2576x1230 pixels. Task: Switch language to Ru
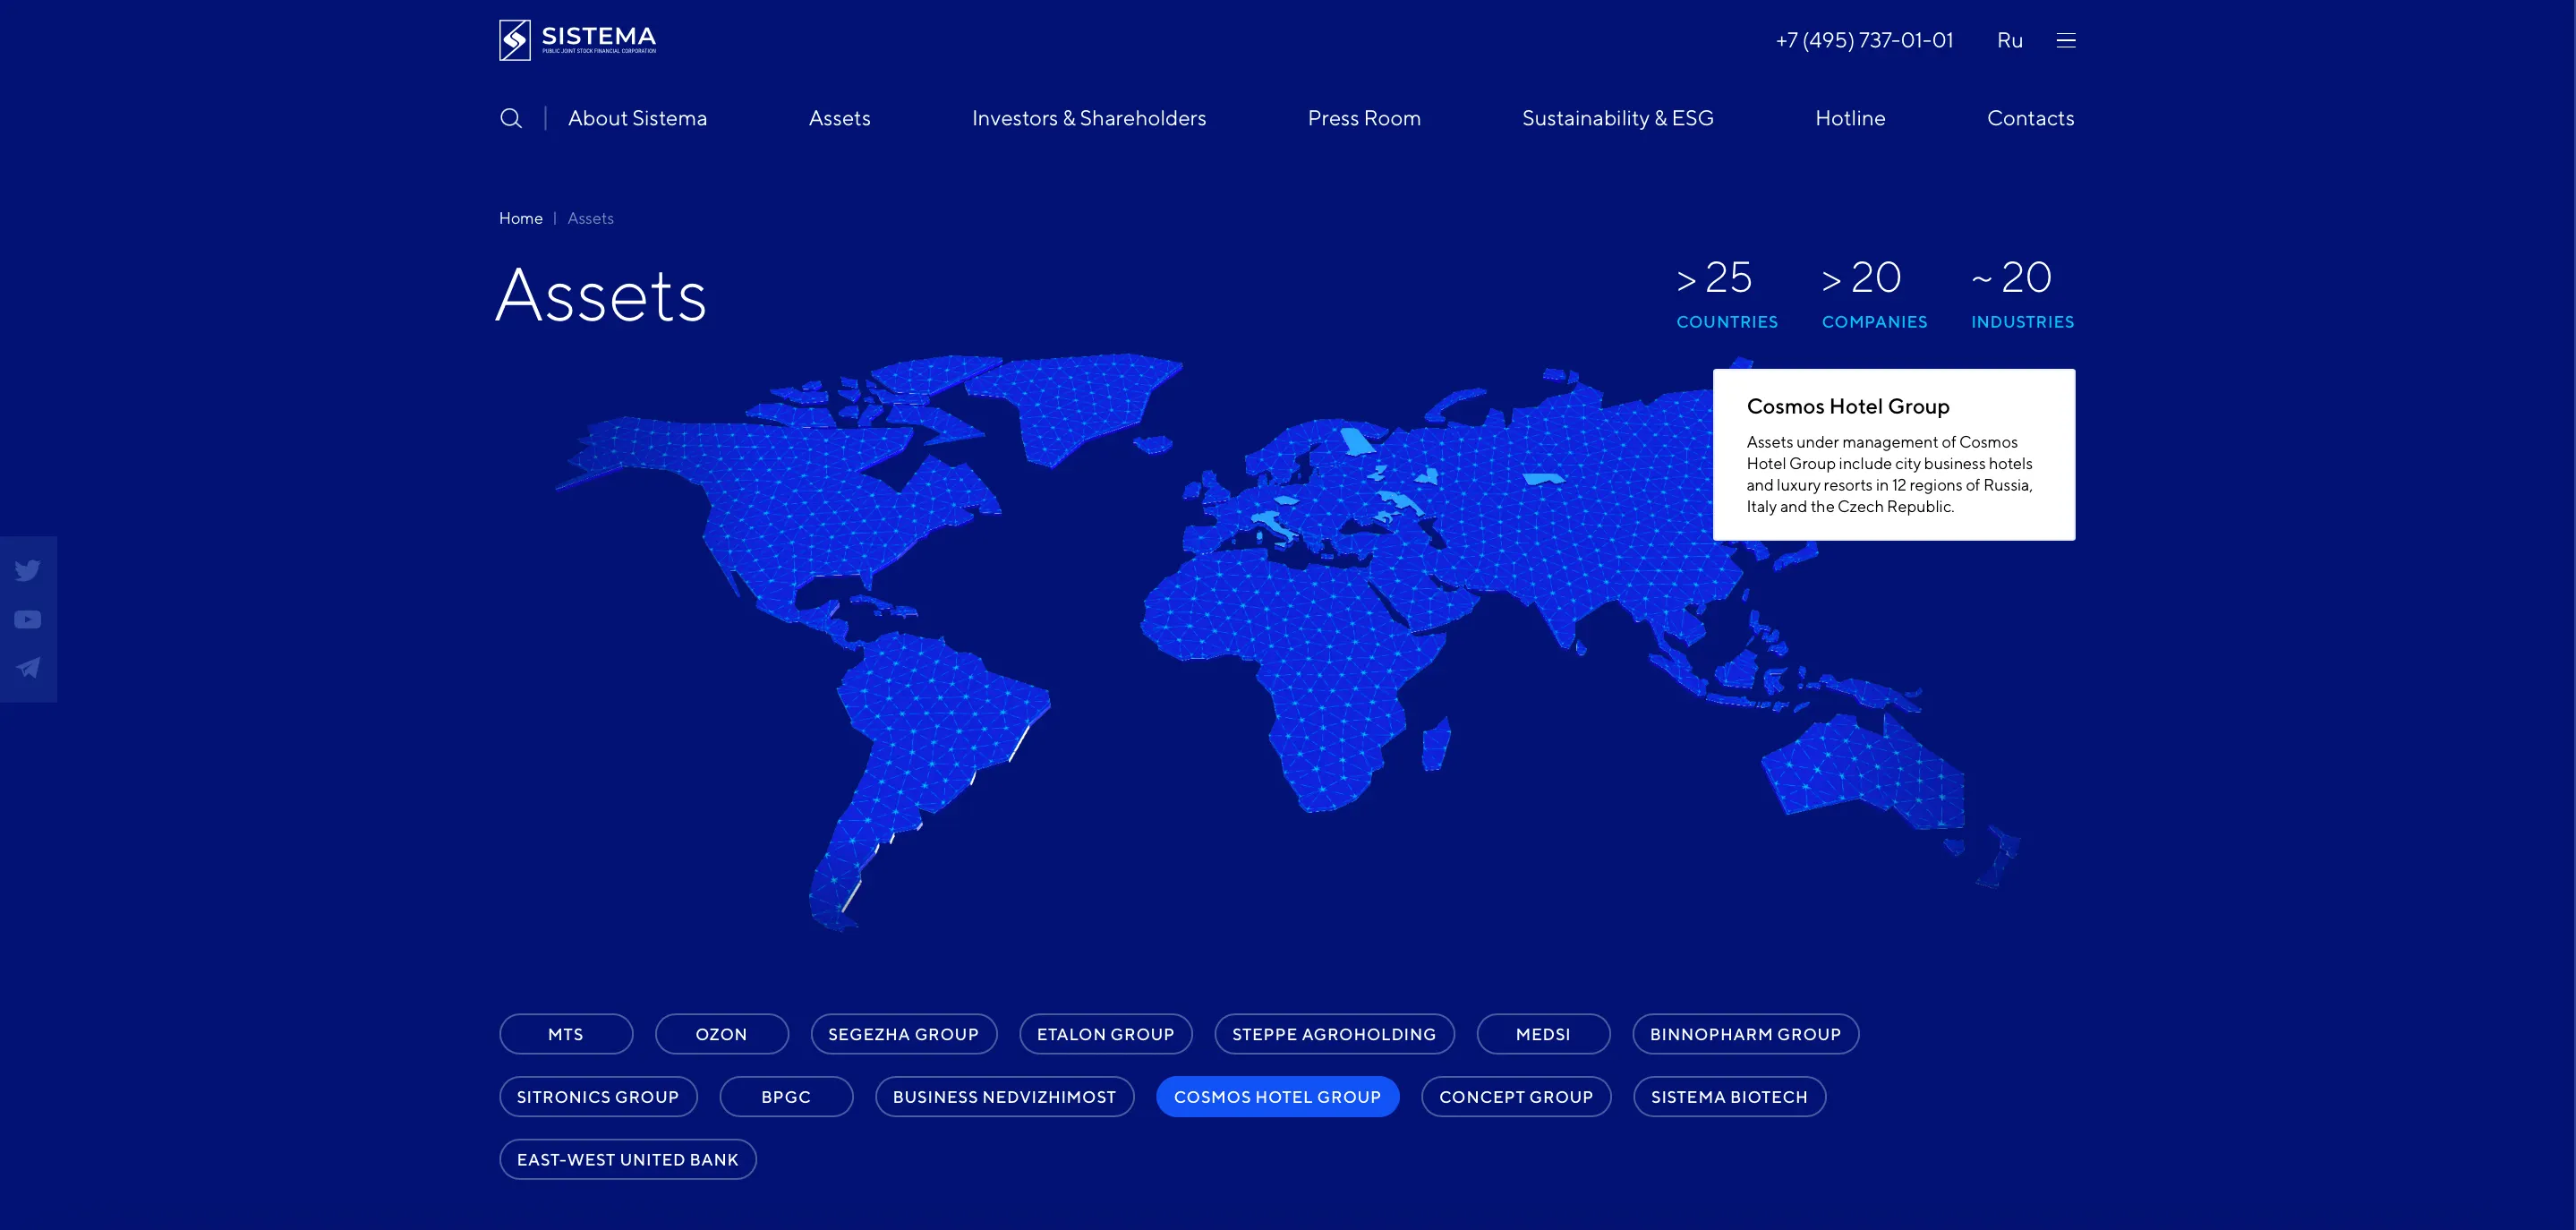point(2009,41)
